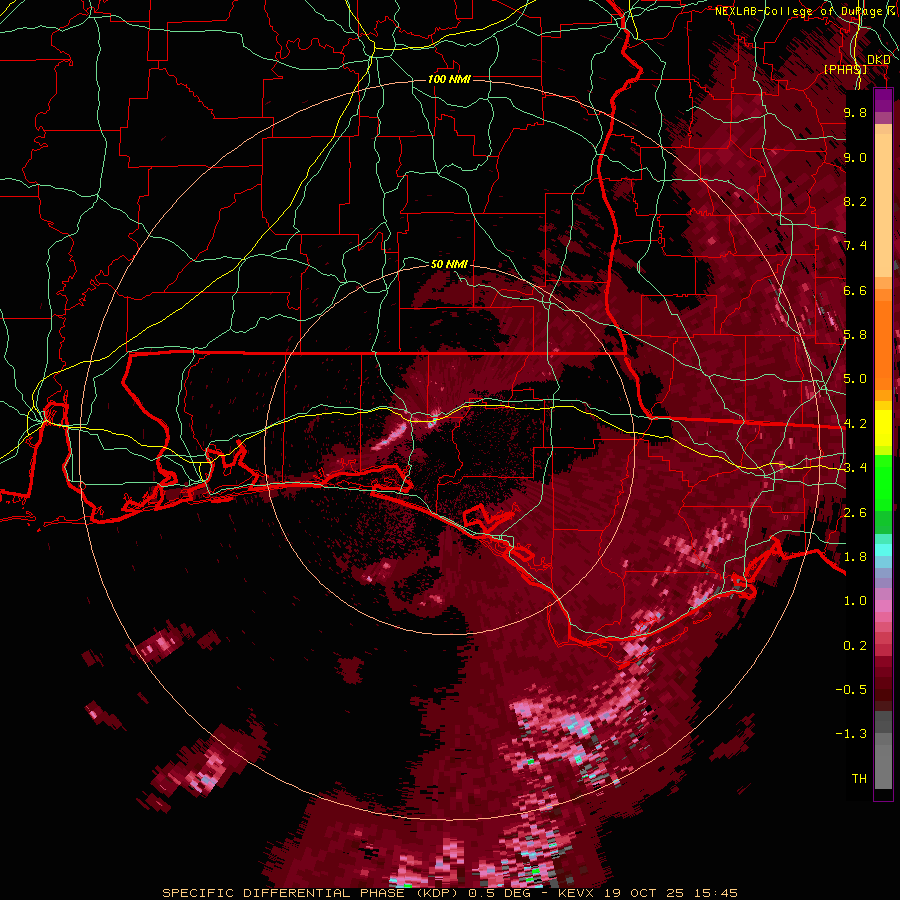Click the [PHAS] label above the color scale
Image resolution: width=900 pixels, height=900 pixels.
pyautogui.click(x=845, y=69)
